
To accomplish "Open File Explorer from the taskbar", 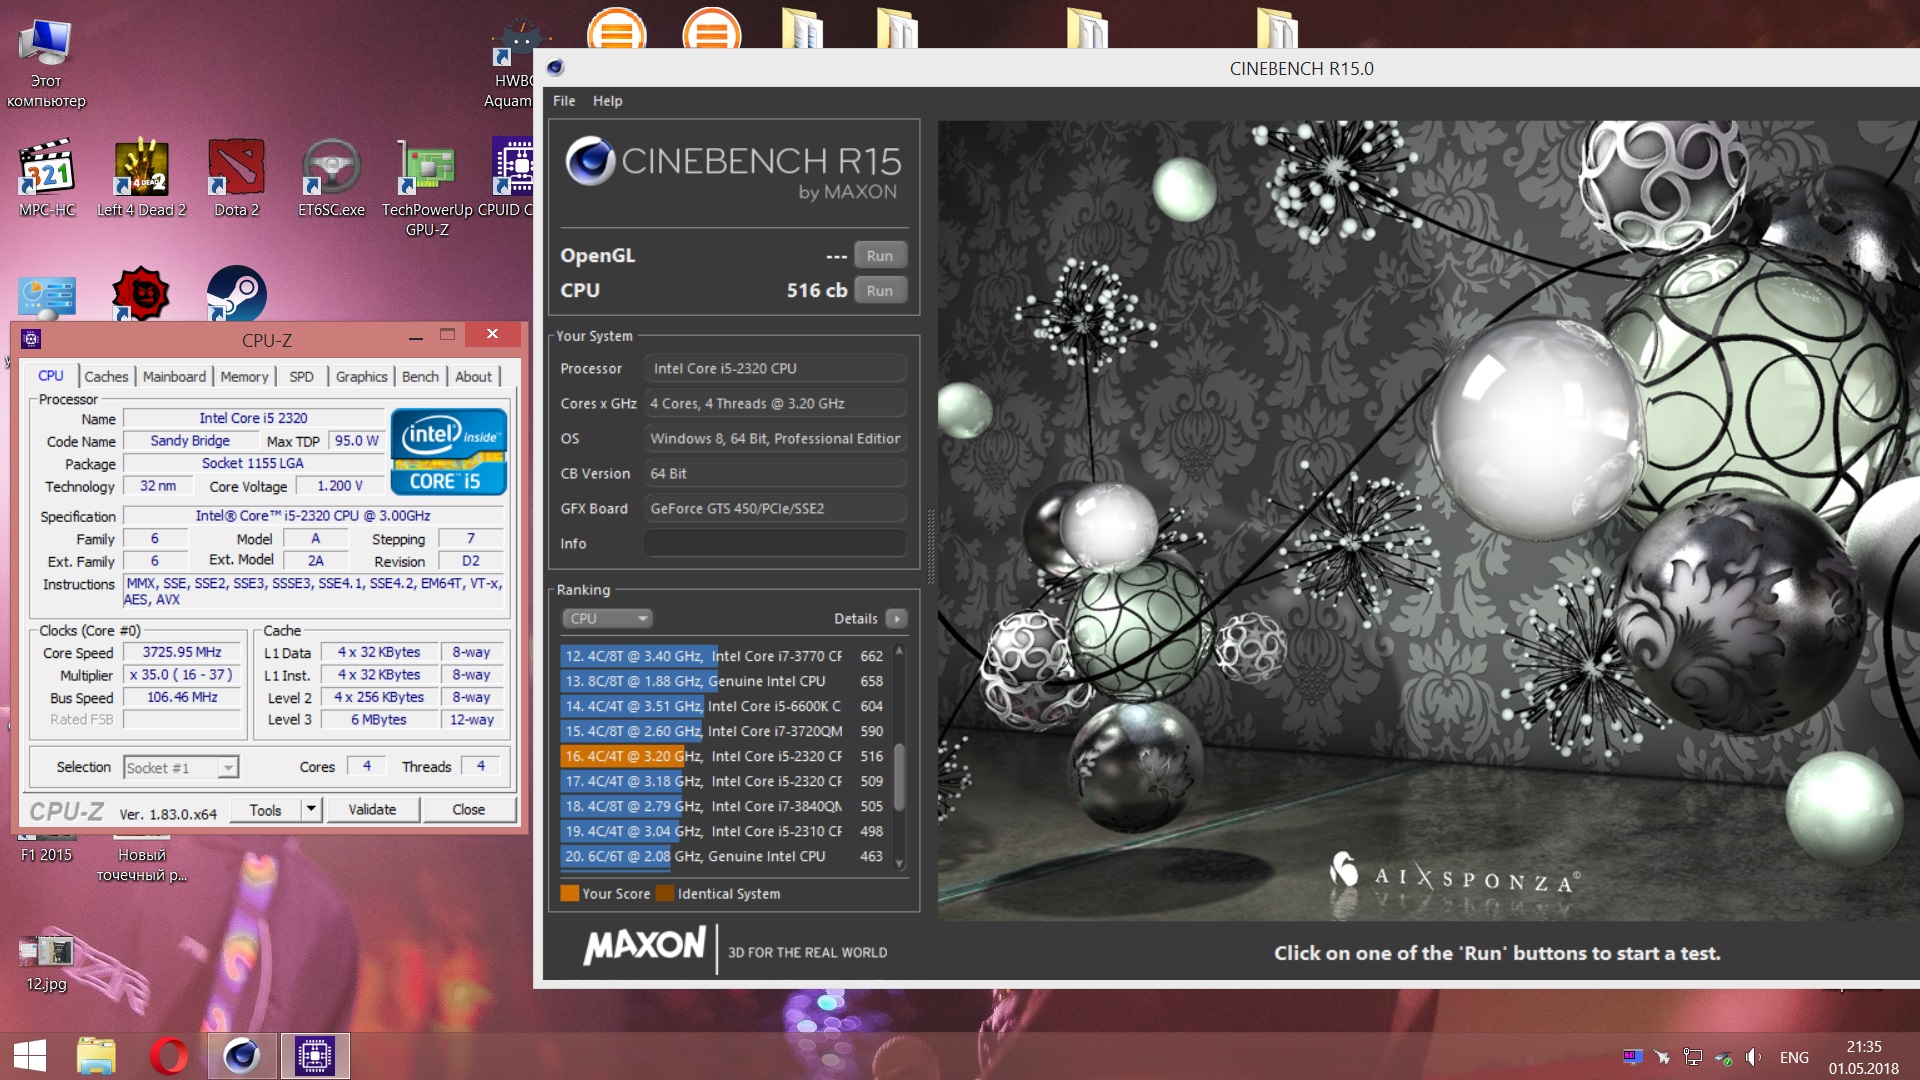I will click(x=96, y=1056).
